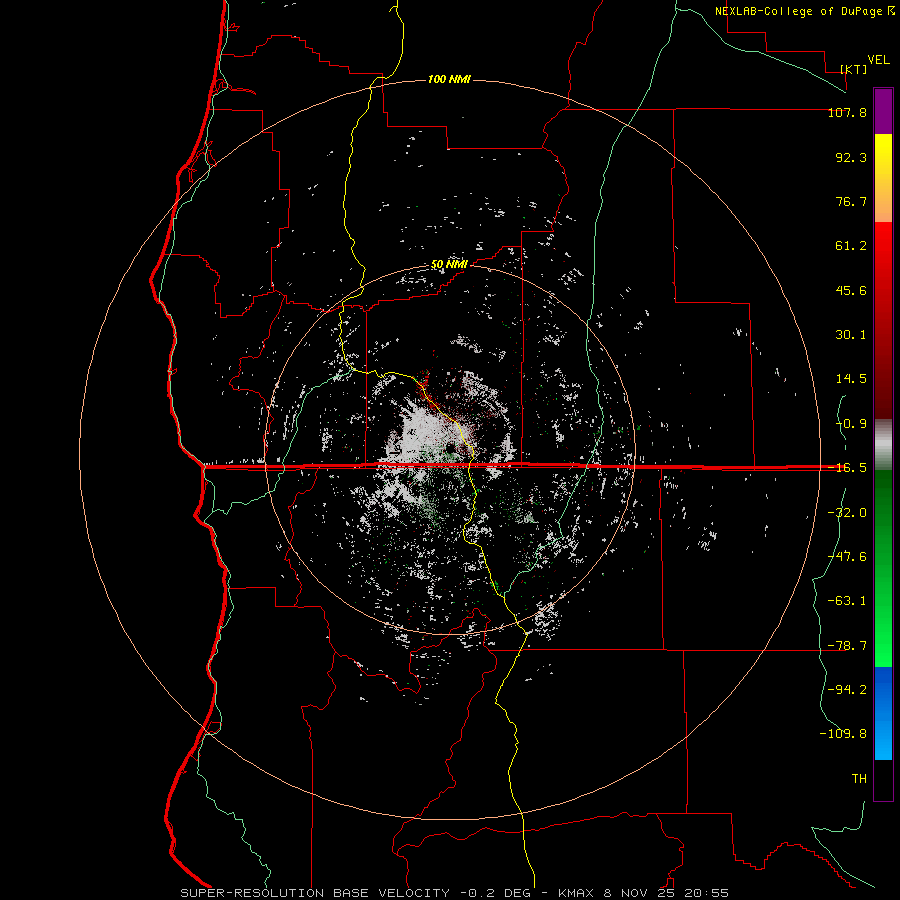Click the -78.7 velocity scale value
Image resolution: width=900 pixels, height=900 pixels.
pyautogui.click(x=847, y=646)
